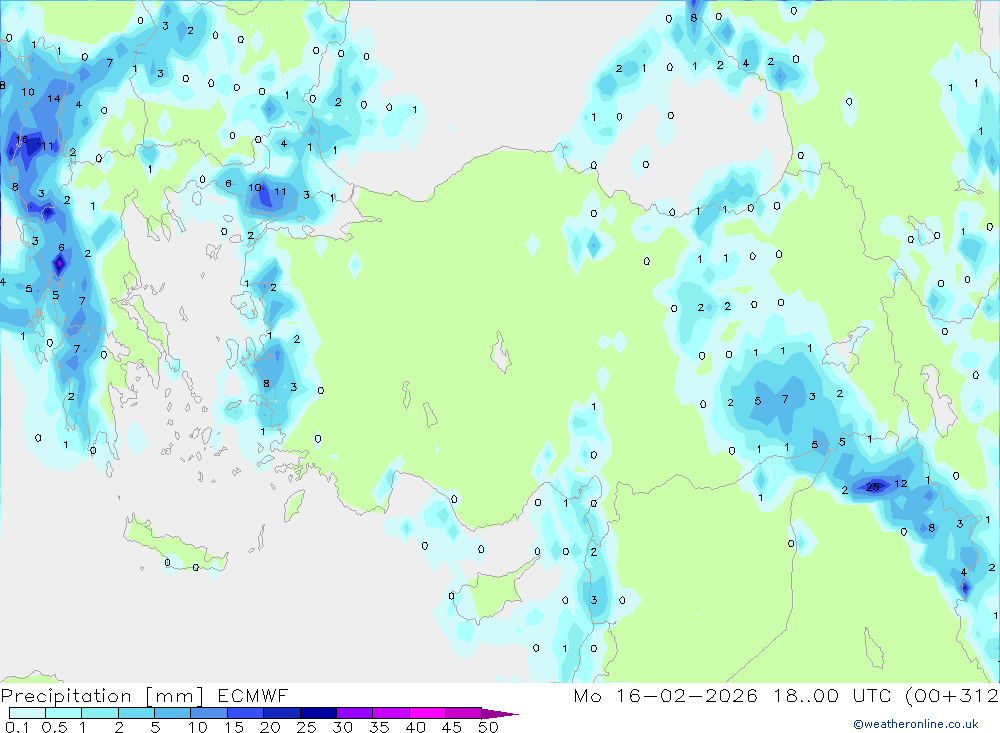Click the ECMWF model label
The height and width of the screenshot is (733, 1000).
click(253, 695)
